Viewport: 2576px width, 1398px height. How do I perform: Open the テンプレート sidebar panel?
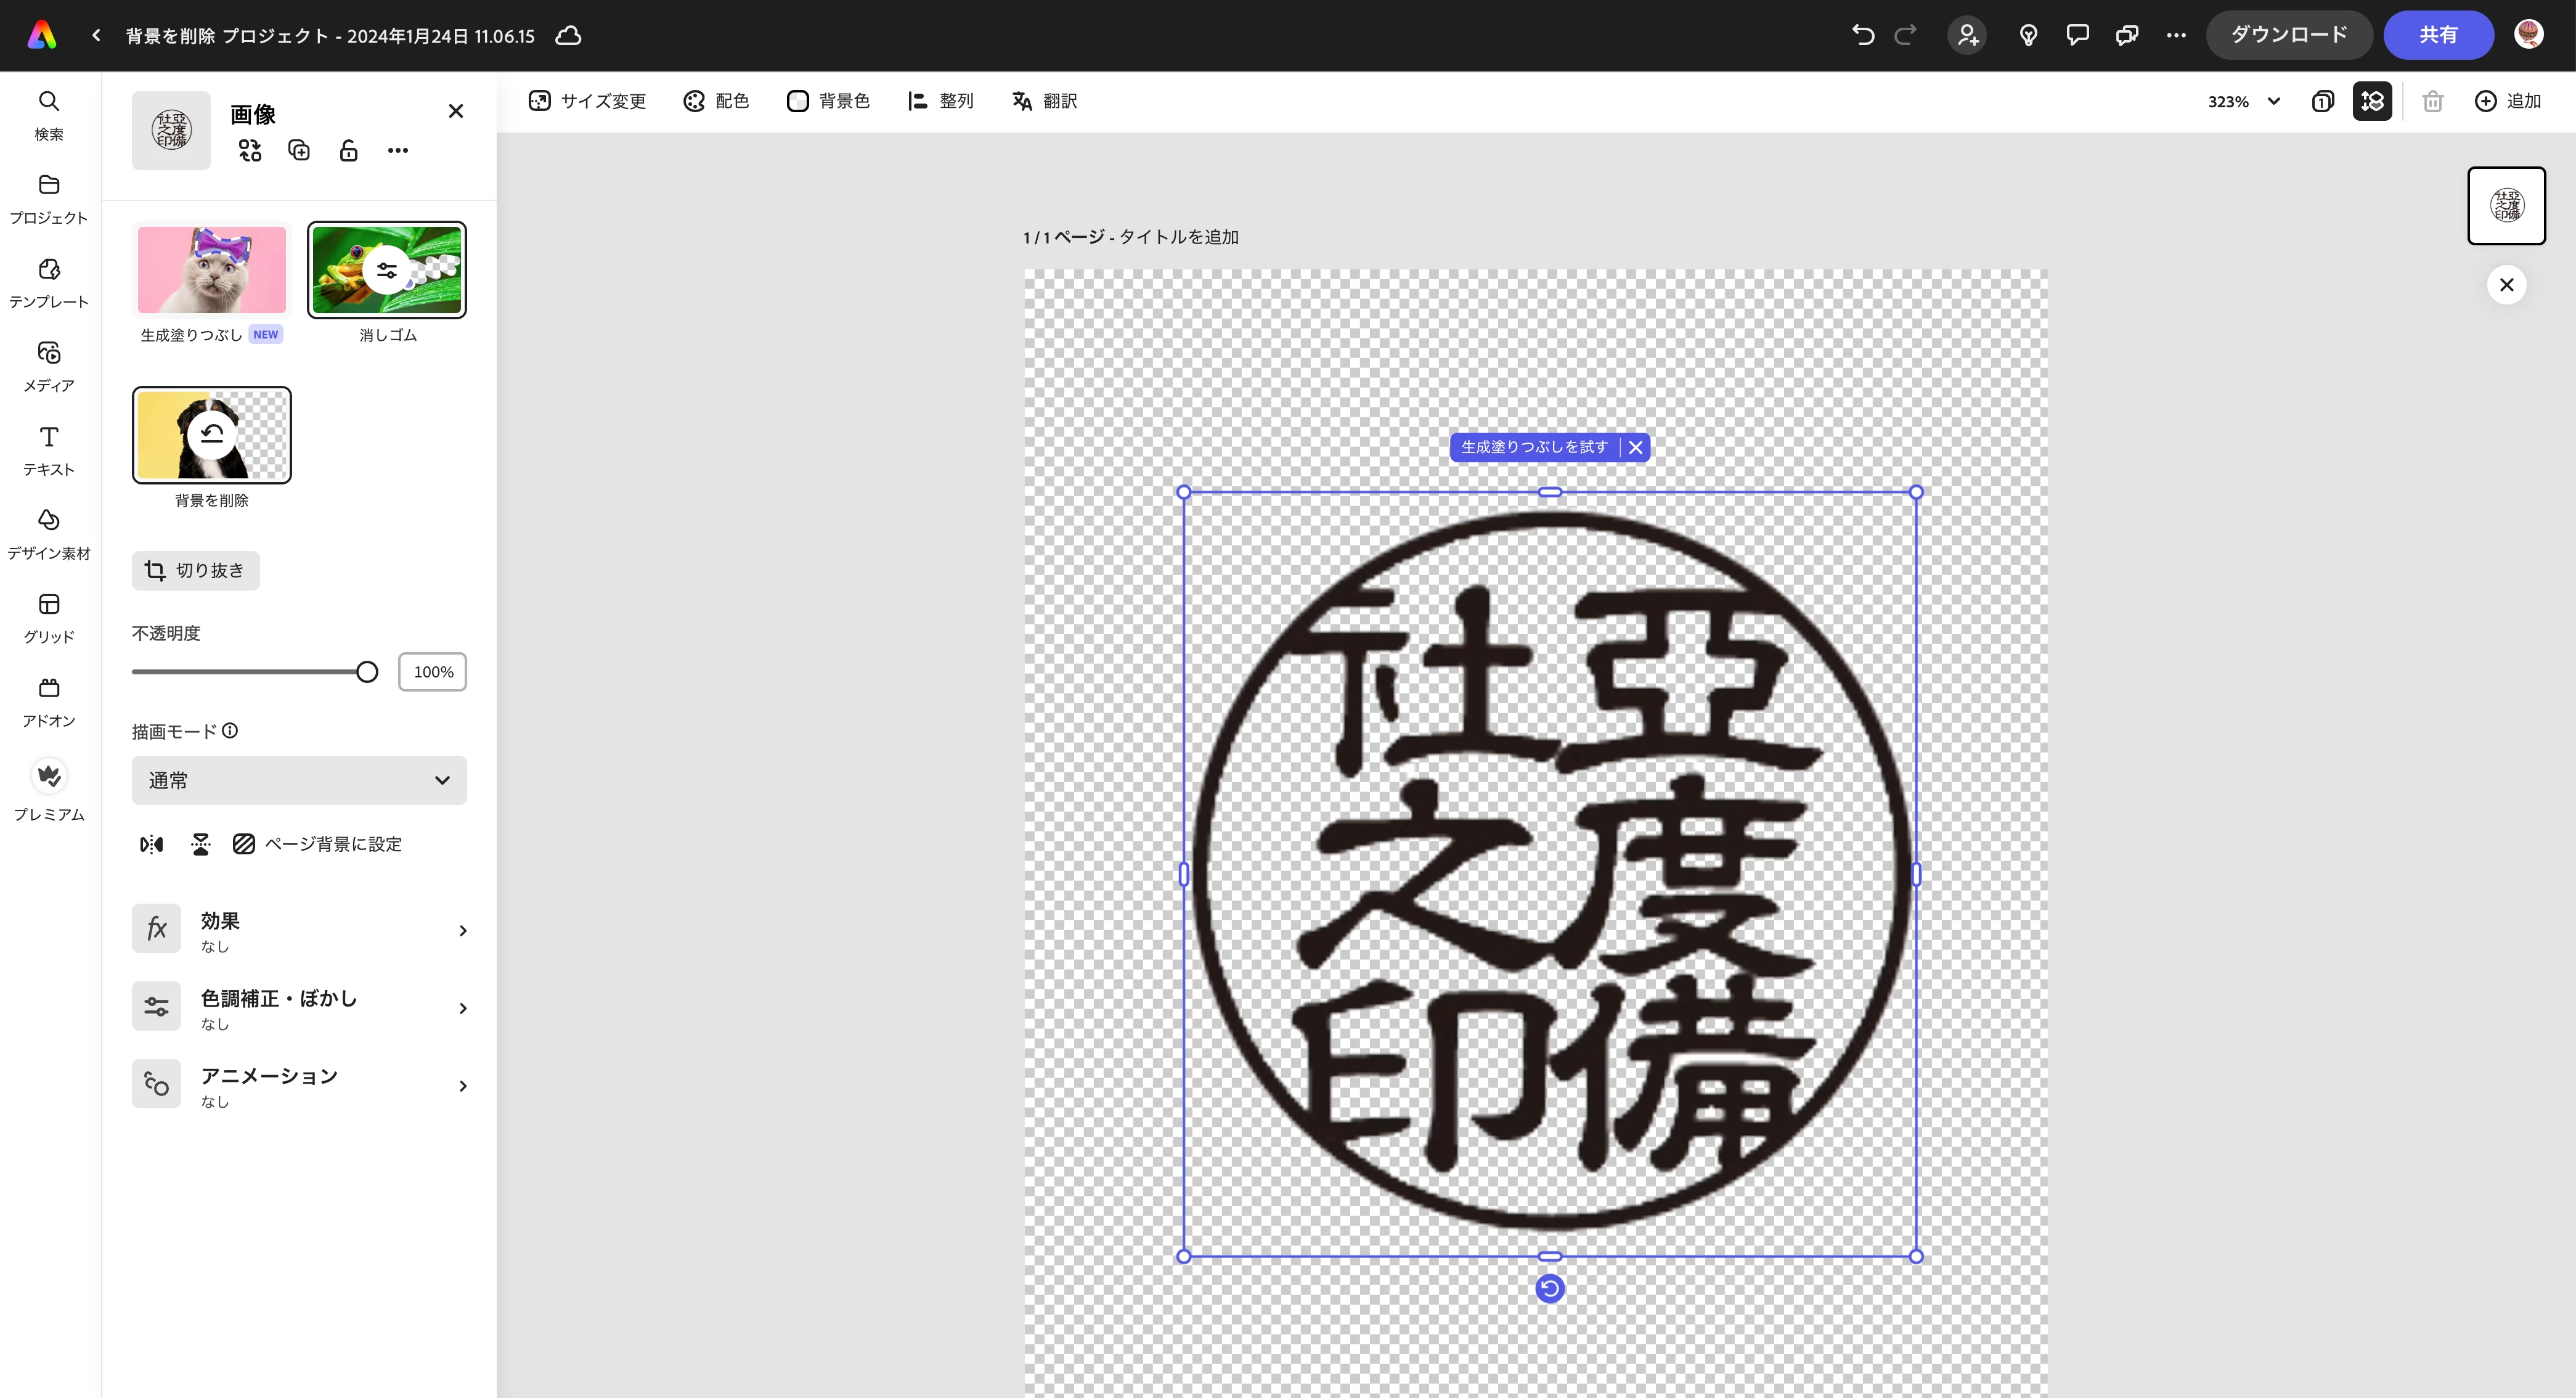48,282
